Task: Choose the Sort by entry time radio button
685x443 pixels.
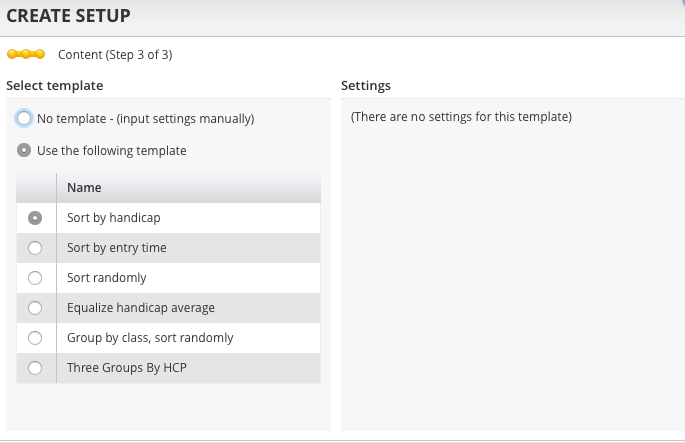Action: [x=36, y=248]
